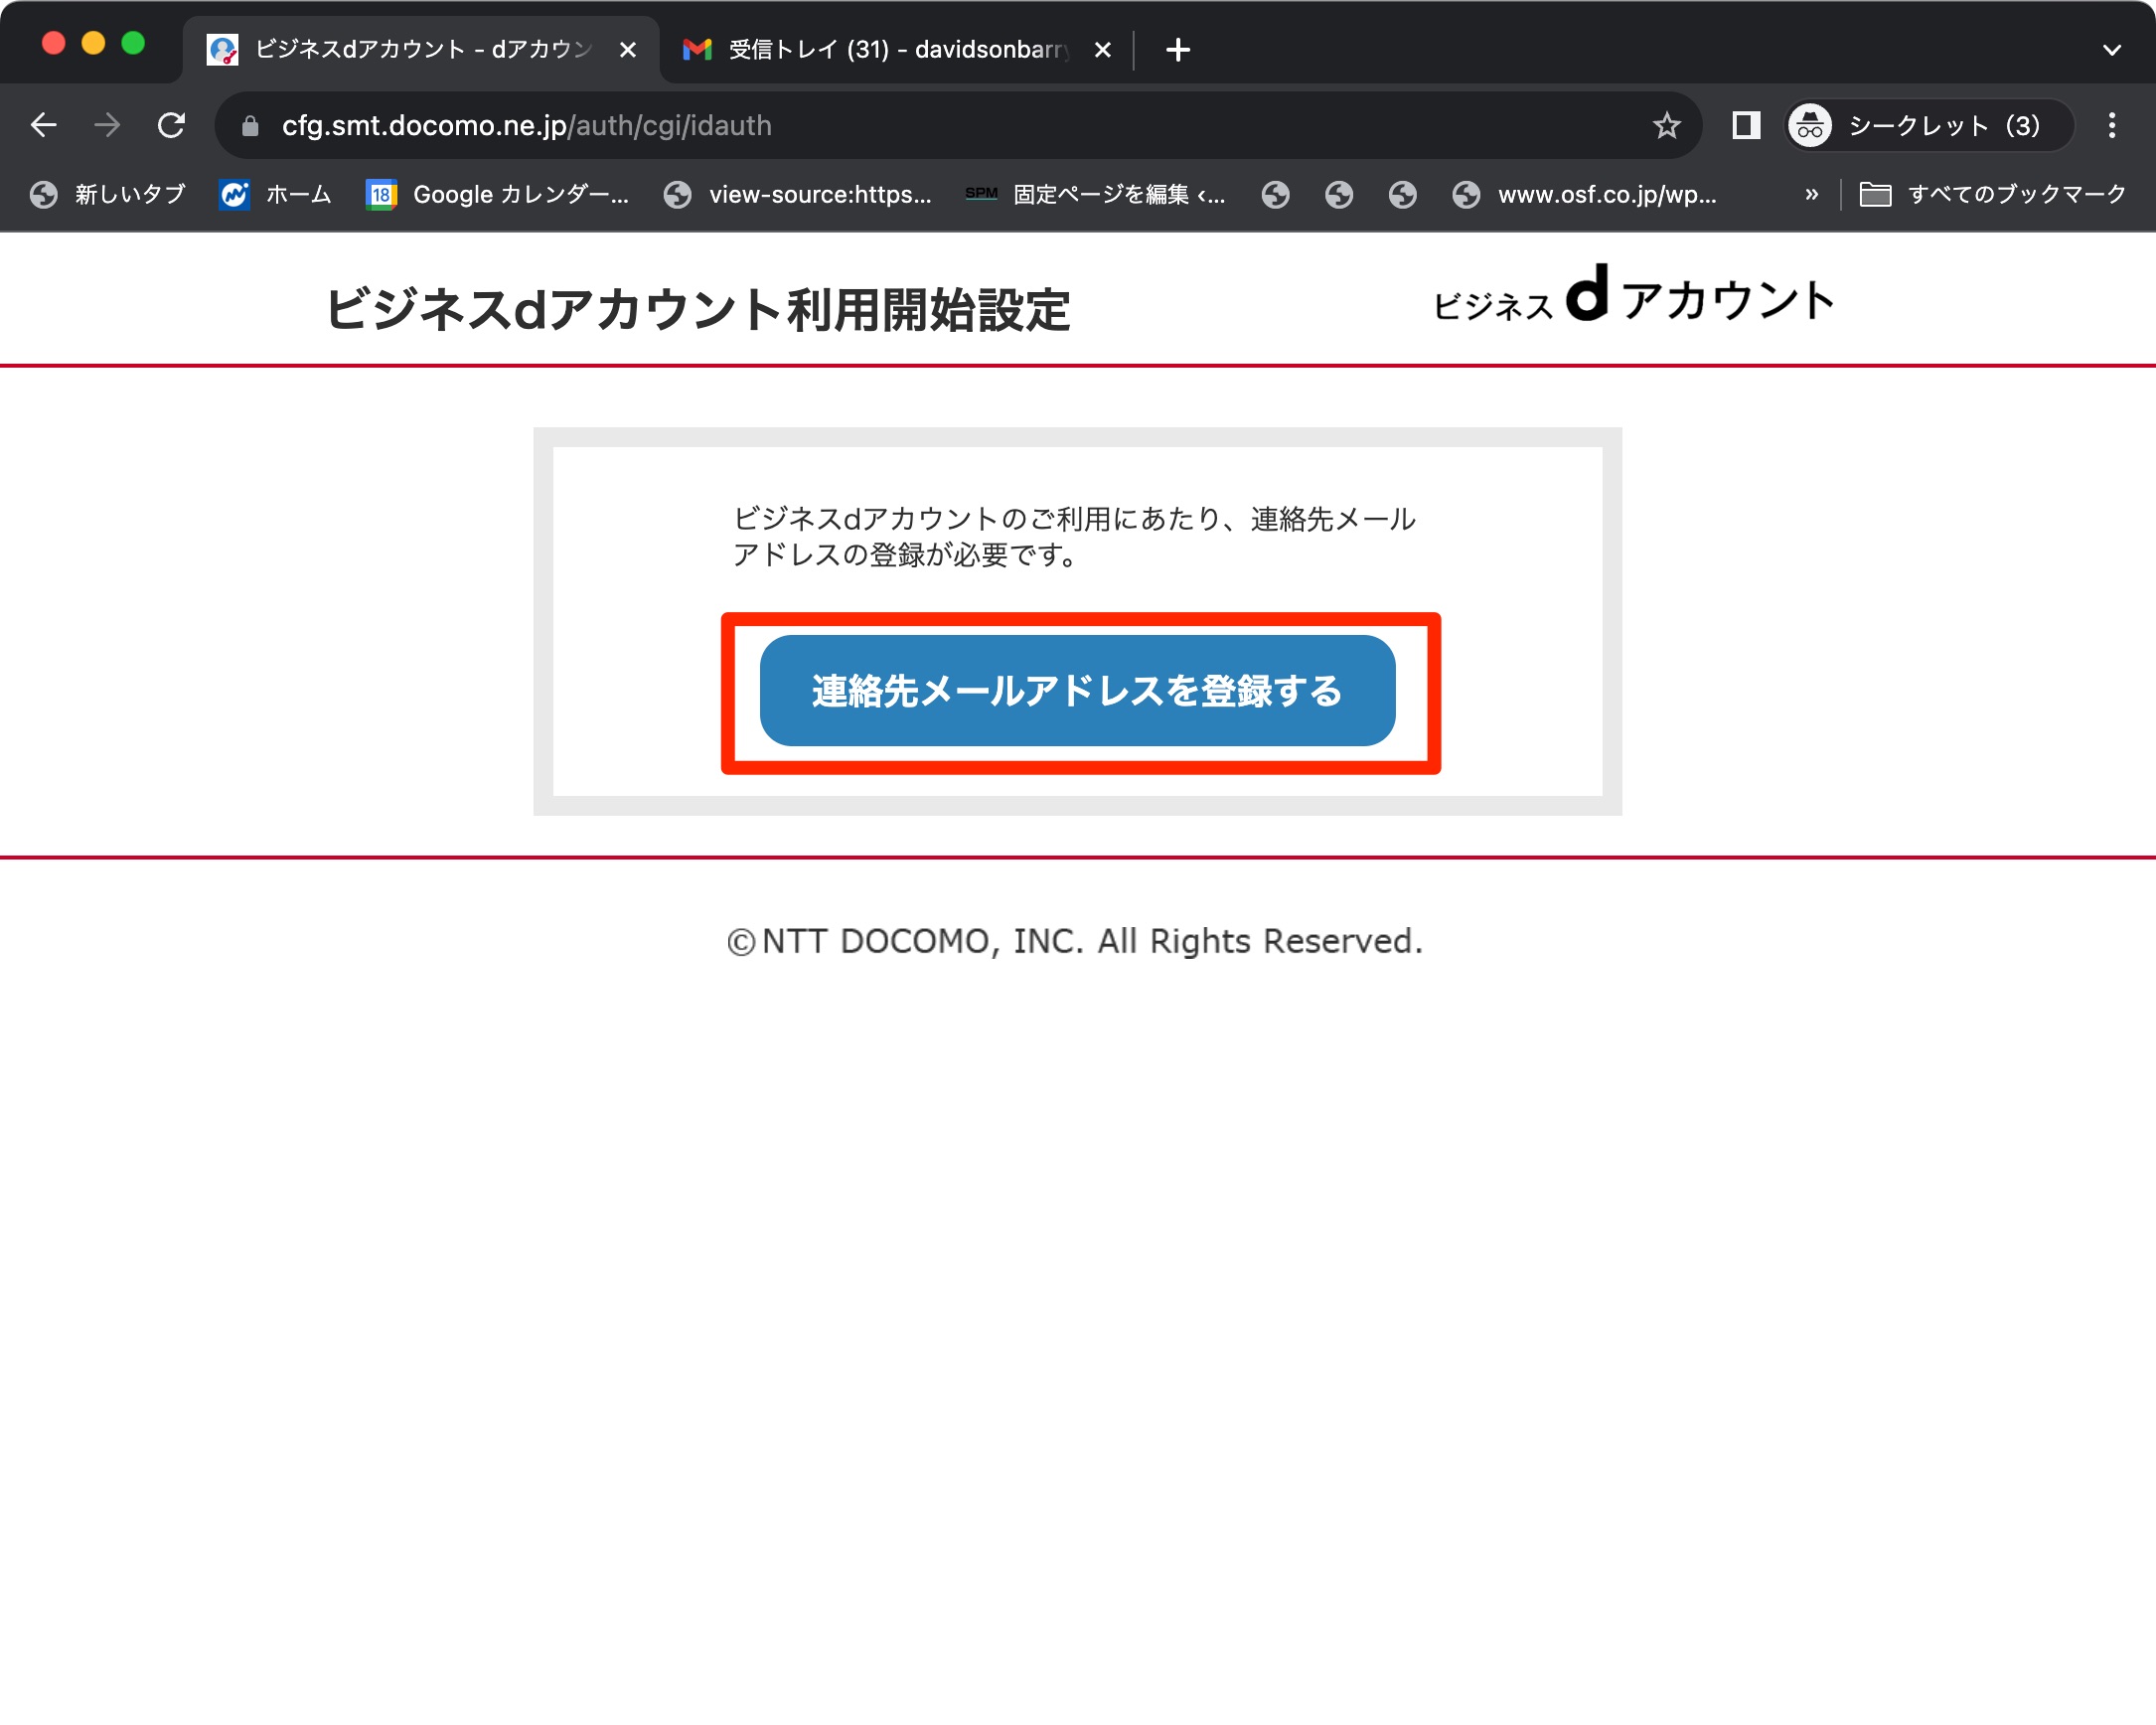The image size is (2156, 1725).
Task: Close the Gmail 受信トレイ tab
Action: click(x=1102, y=49)
